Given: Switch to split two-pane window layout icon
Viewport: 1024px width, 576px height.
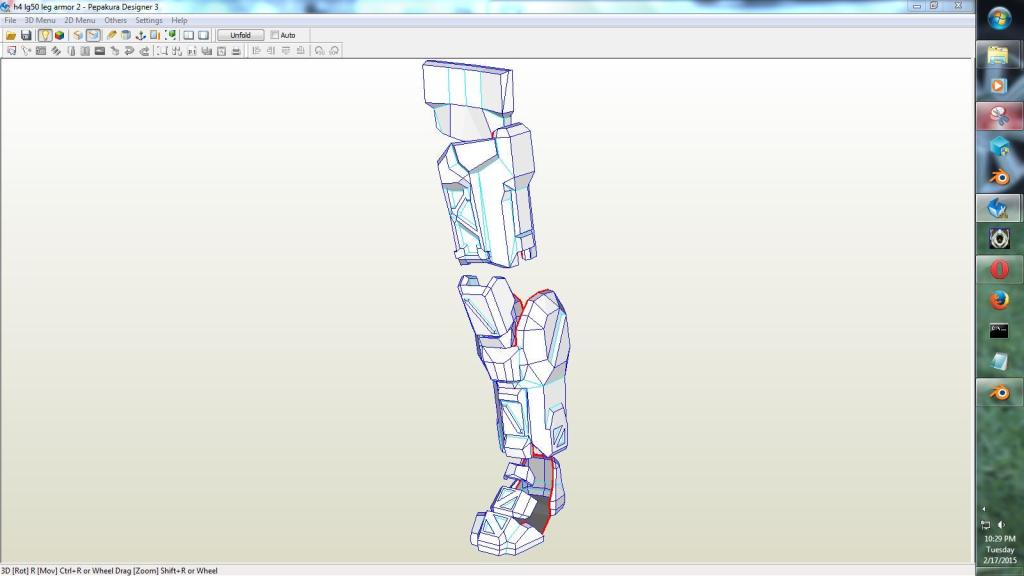Looking at the screenshot, I should click(x=189, y=35).
